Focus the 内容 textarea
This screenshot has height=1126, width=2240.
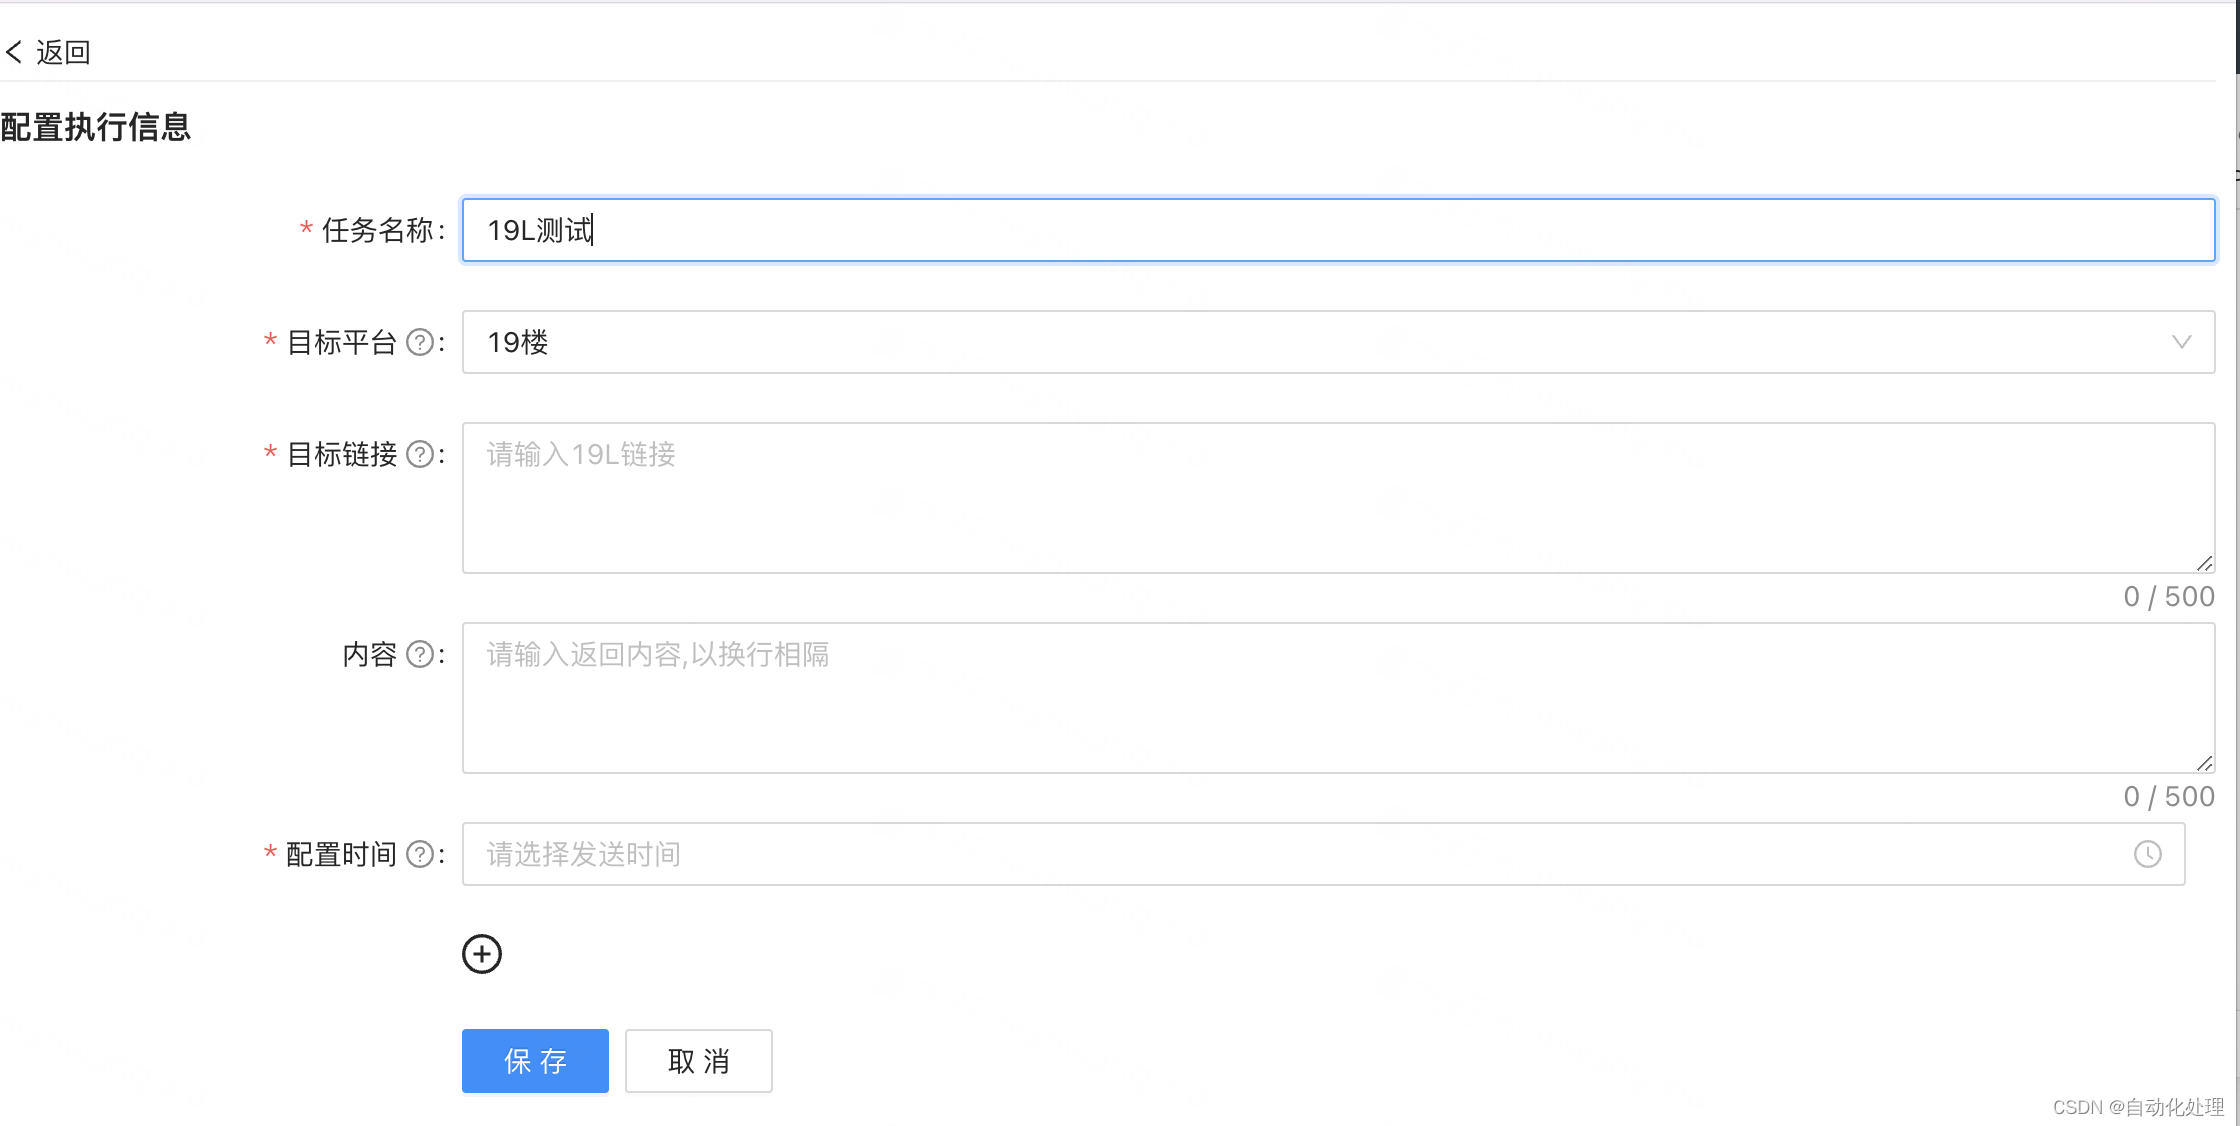coord(1338,698)
